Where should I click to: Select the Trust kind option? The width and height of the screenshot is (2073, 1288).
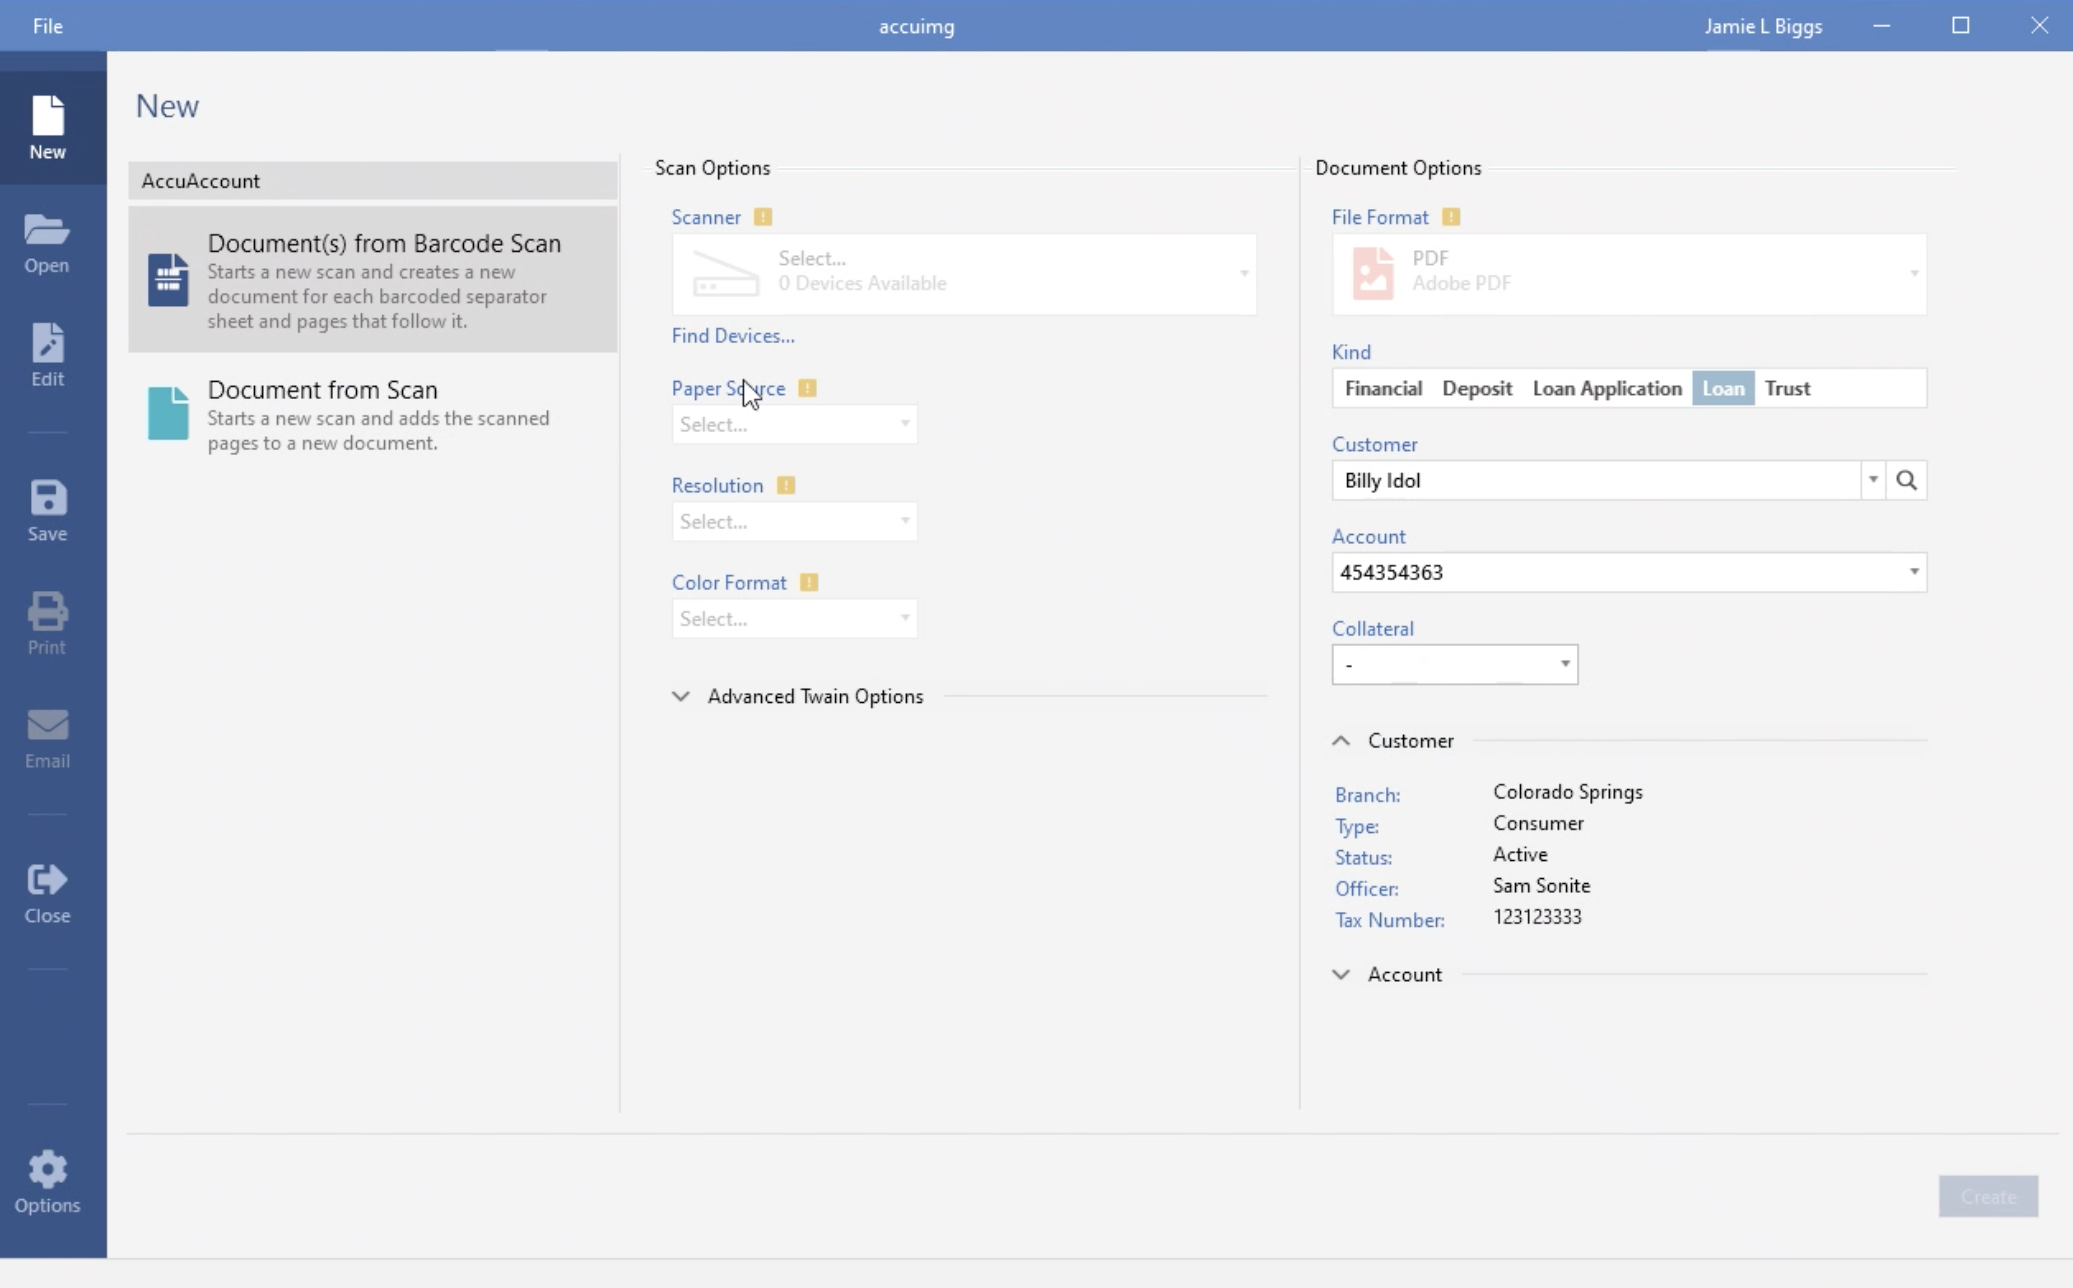pyautogui.click(x=1787, y=388)
